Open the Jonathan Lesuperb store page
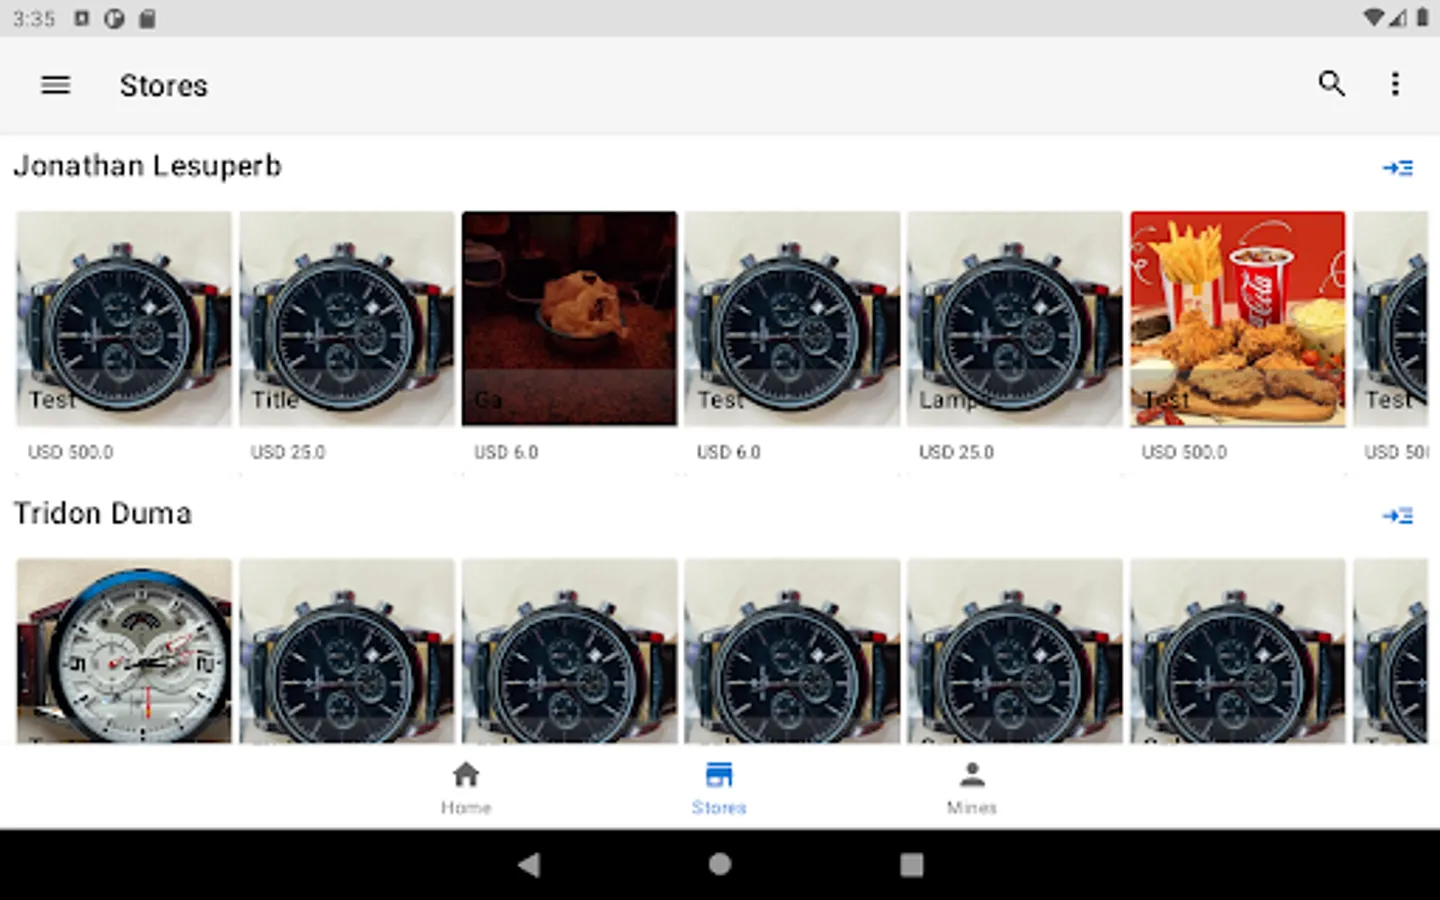This screenshot has width=1440, height=900. (x=148, y=165)
